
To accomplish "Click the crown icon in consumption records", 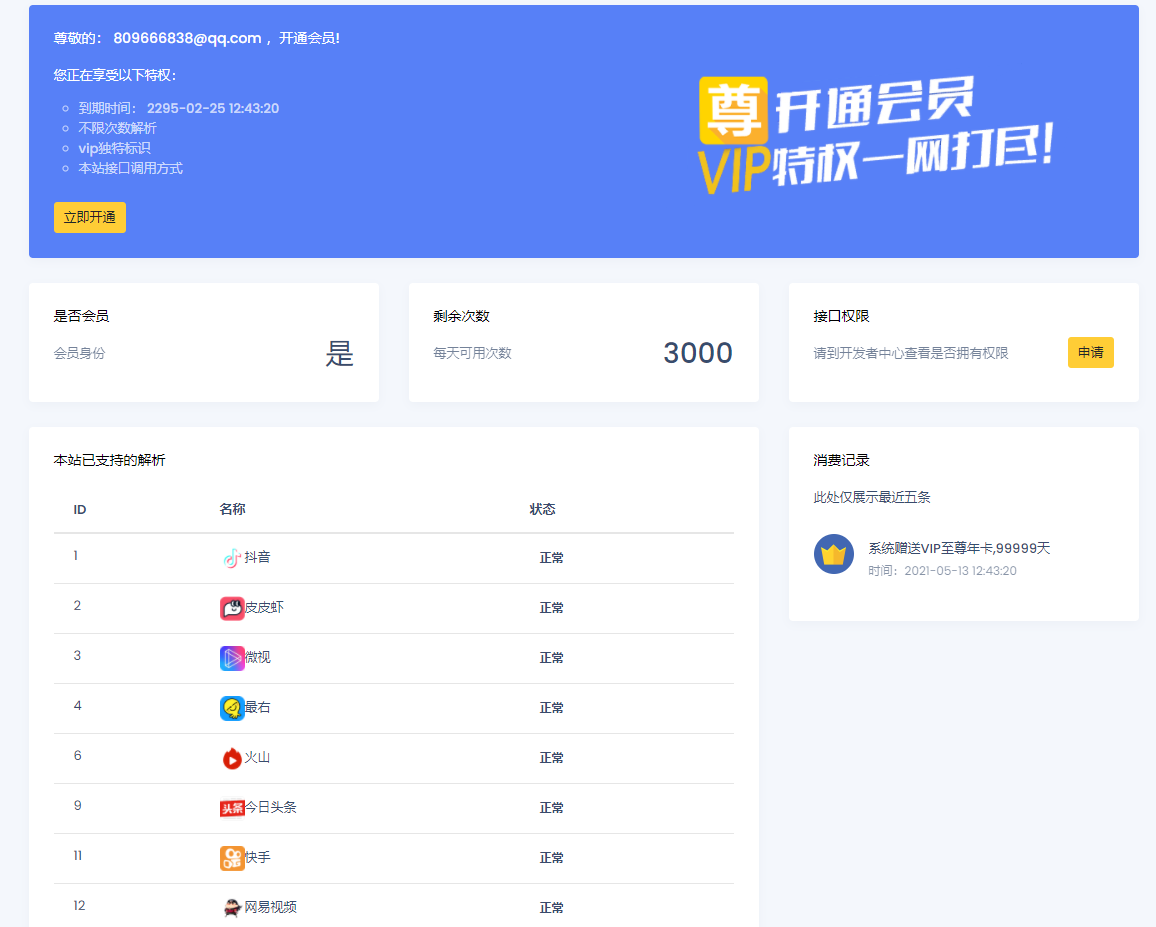I will pyautogui.click(x=833, y=554).
